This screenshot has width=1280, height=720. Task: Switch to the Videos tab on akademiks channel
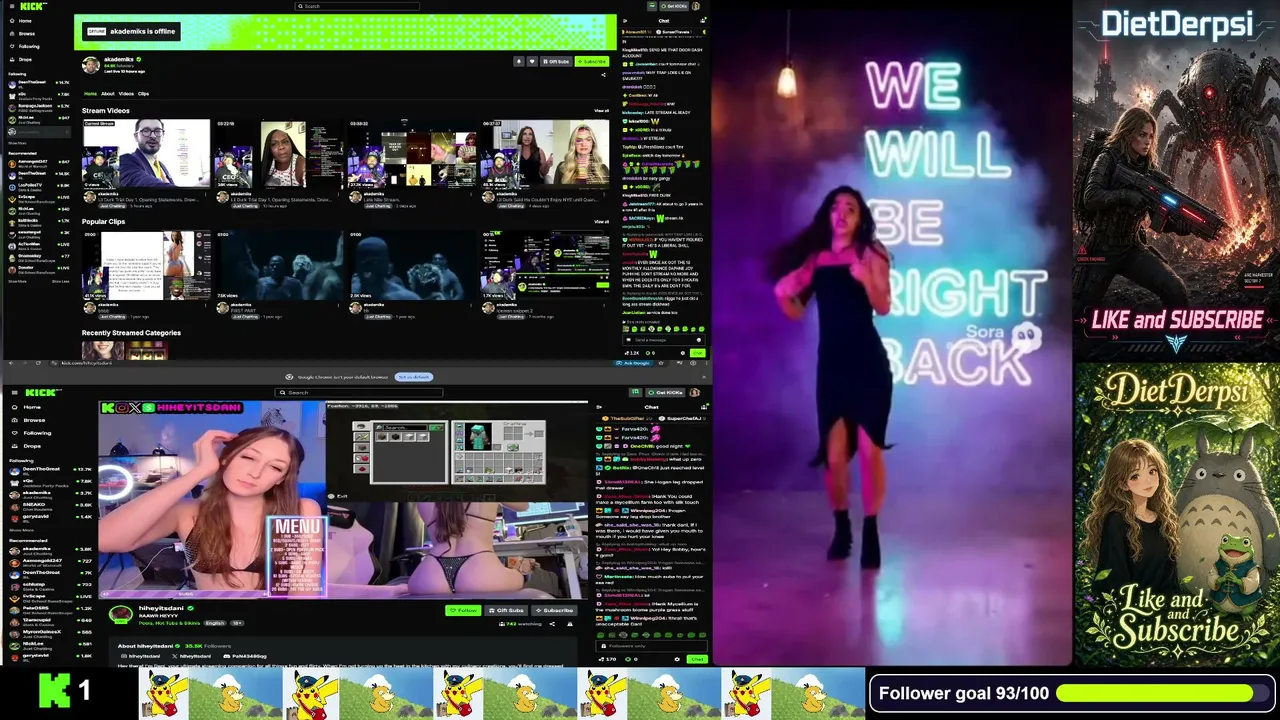126,94
